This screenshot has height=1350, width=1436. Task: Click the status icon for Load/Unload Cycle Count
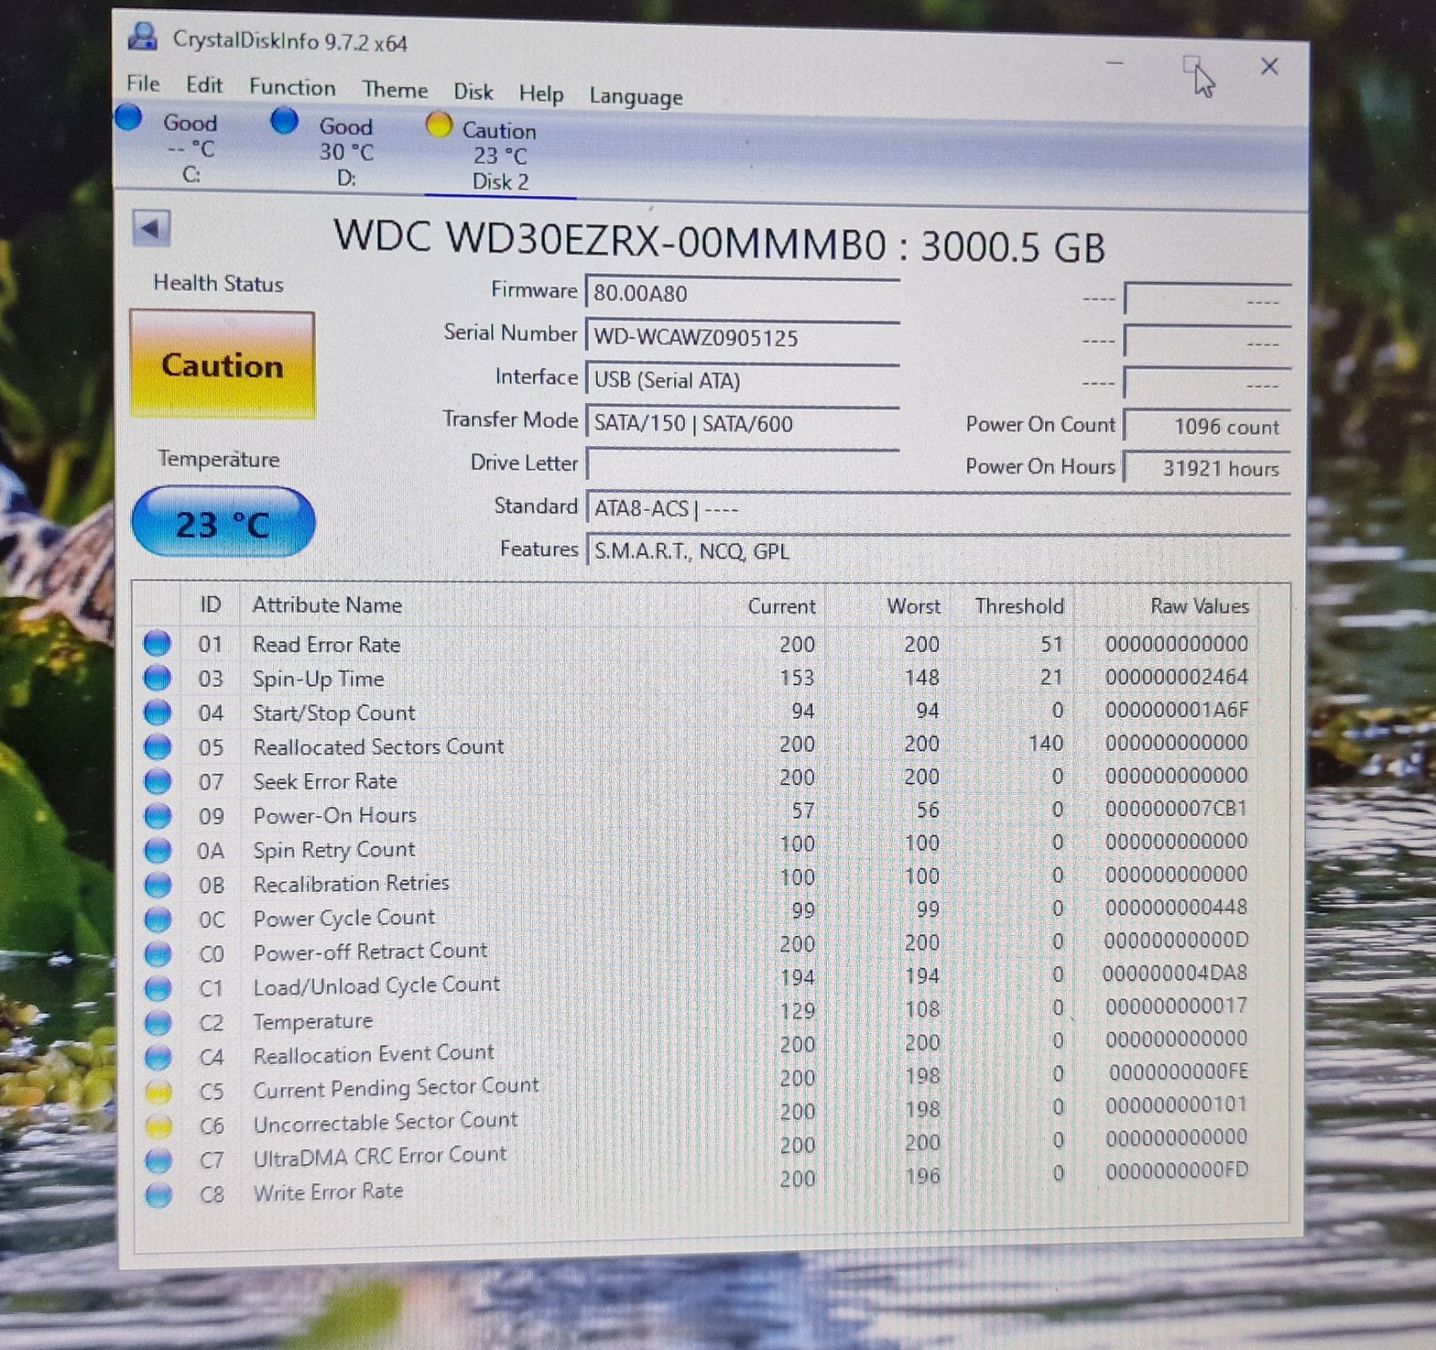pyautogui.click(x=158, y=988)
